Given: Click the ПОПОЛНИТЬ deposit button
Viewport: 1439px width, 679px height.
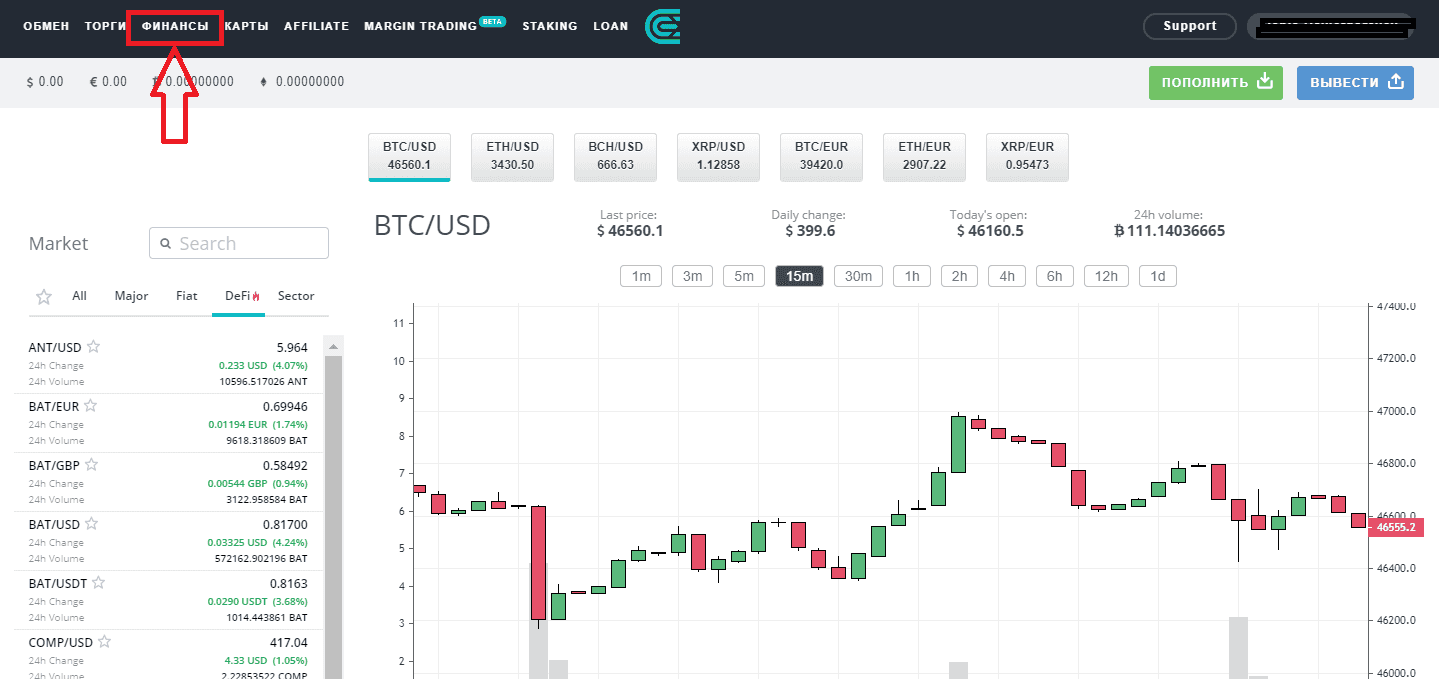Looking at the screenshot, I should (x=1215, y=82).
